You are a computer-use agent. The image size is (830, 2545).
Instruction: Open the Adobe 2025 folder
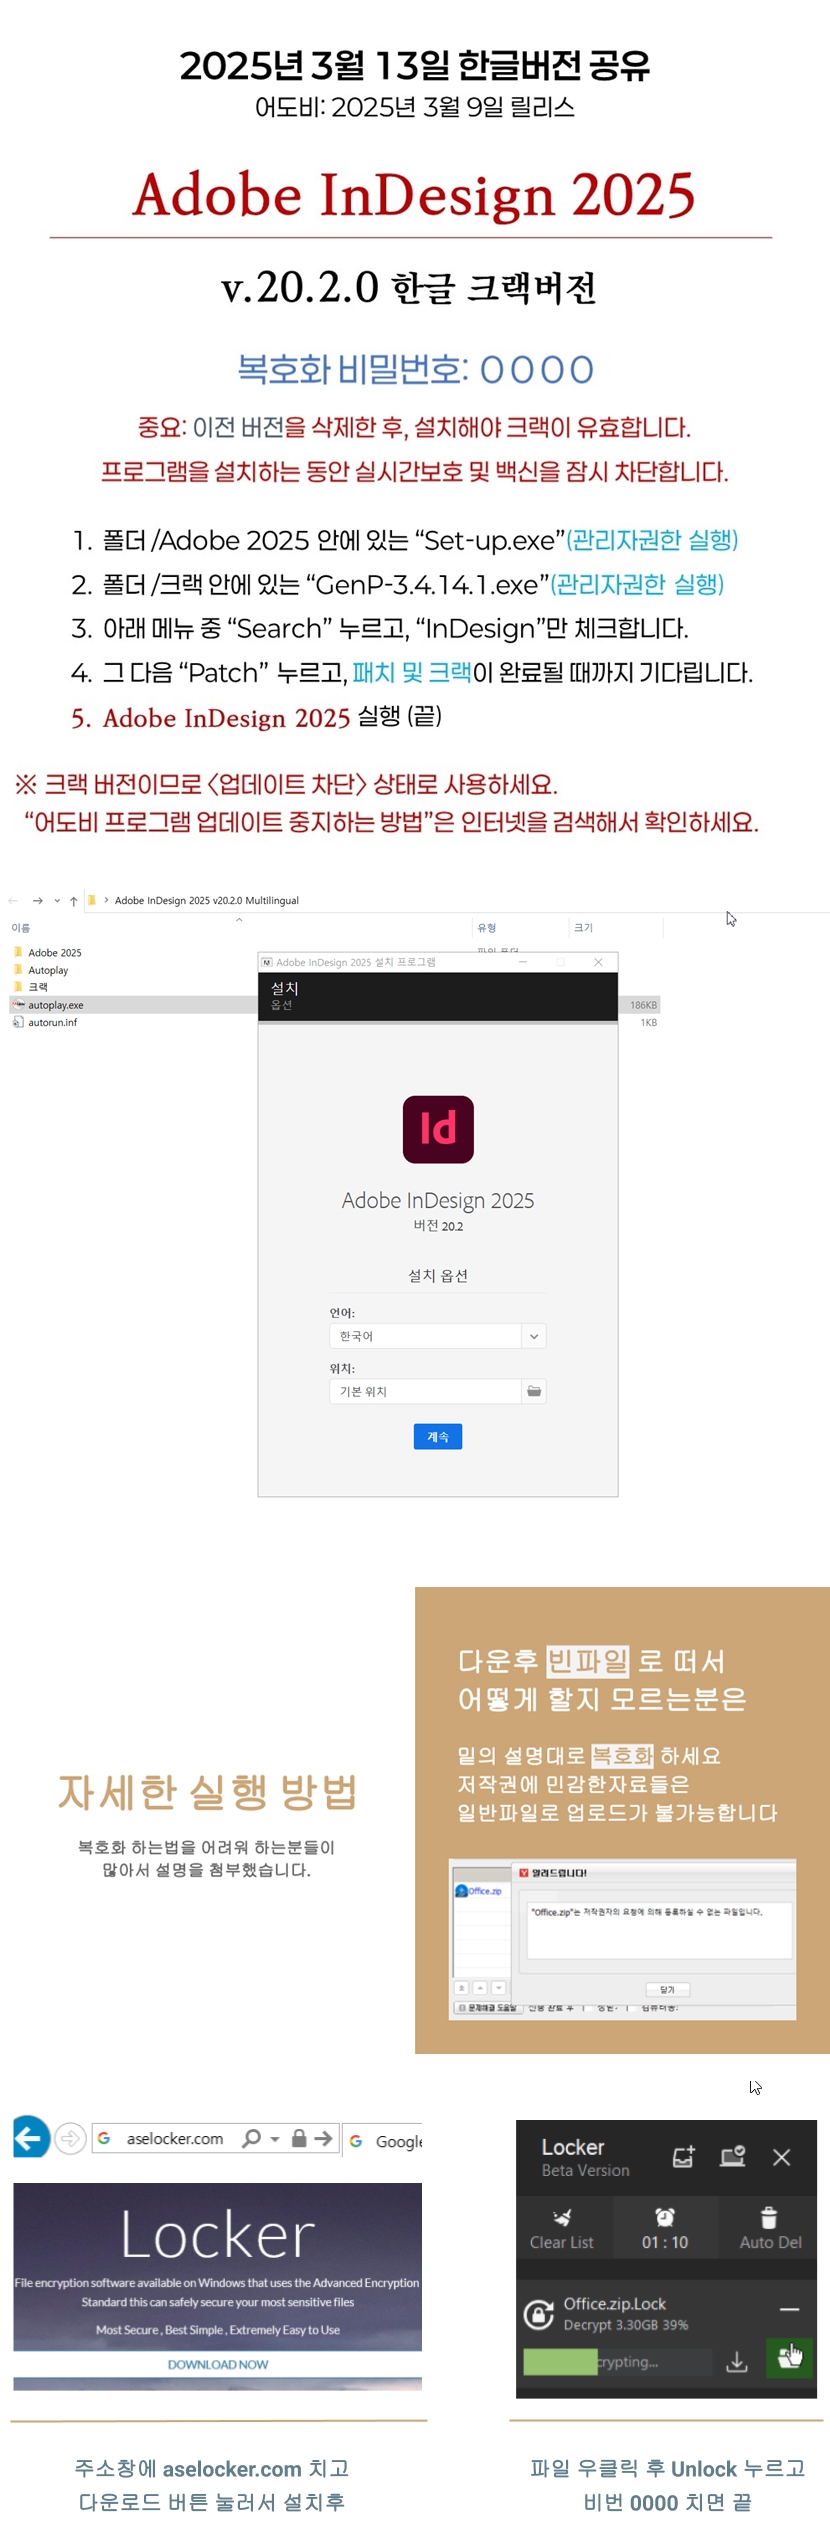click(54, 953)
